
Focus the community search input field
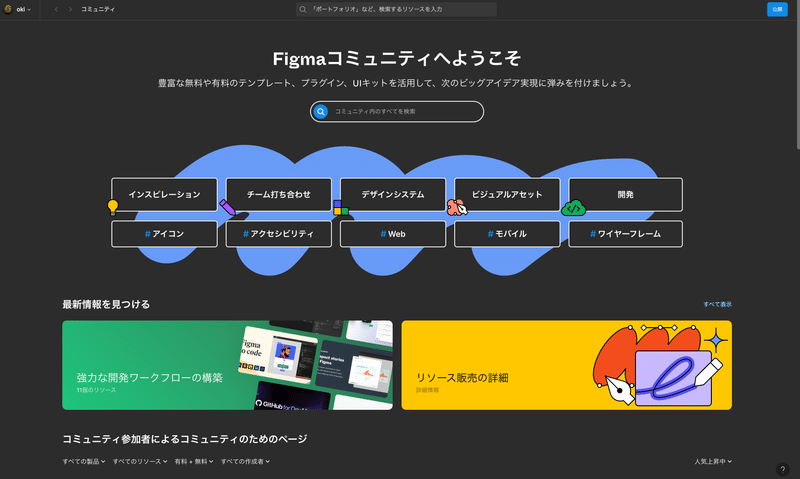[x=397, y=111]
